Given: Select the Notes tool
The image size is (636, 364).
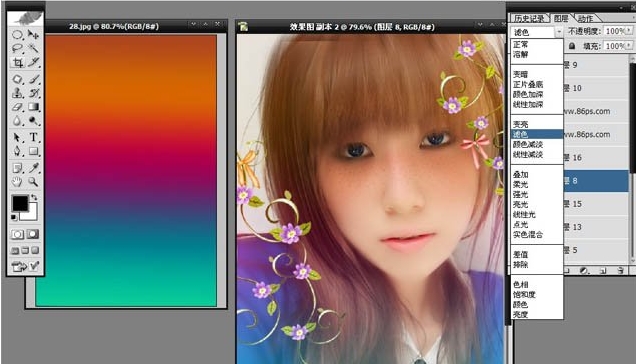Looking at the screenshot, I should tap(17, 168).
